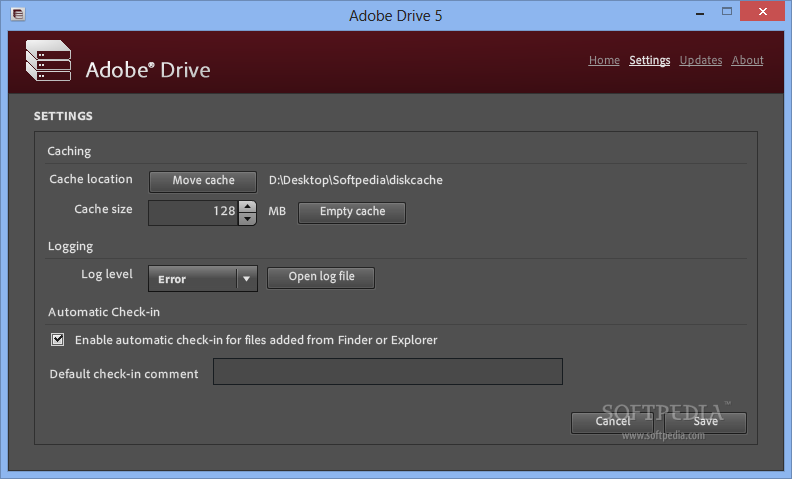This screenshot has width=792, height=479.
Task: Switch to the Settings page
Action: (650, 60)
